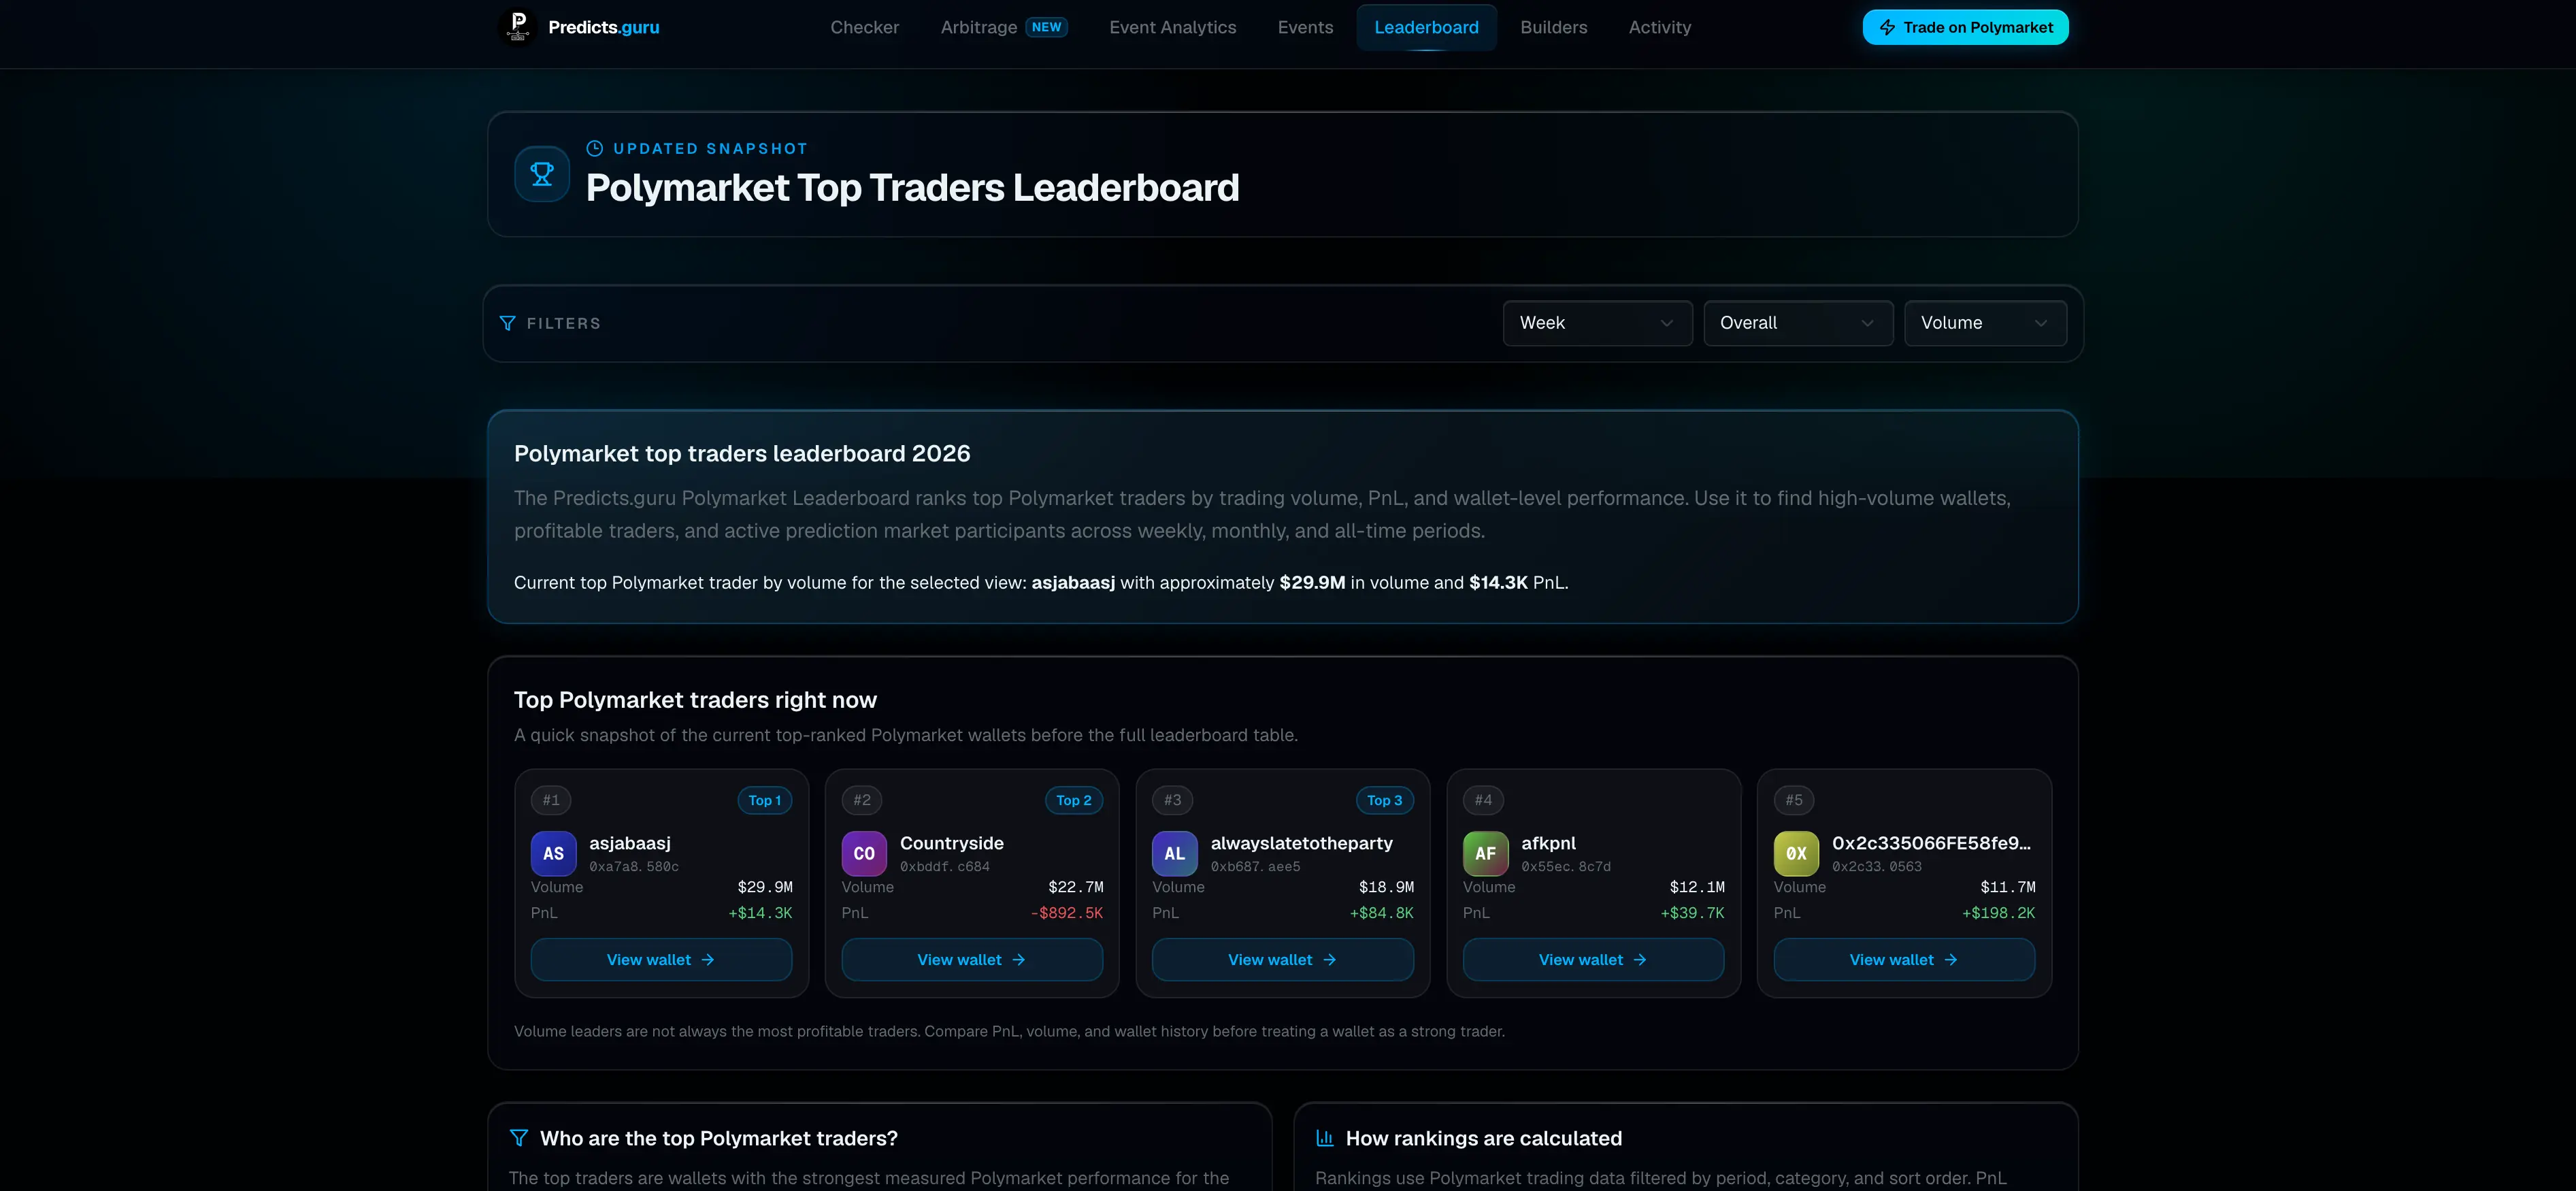Go to Arbitrage in navigation

[x=979, y=27]
